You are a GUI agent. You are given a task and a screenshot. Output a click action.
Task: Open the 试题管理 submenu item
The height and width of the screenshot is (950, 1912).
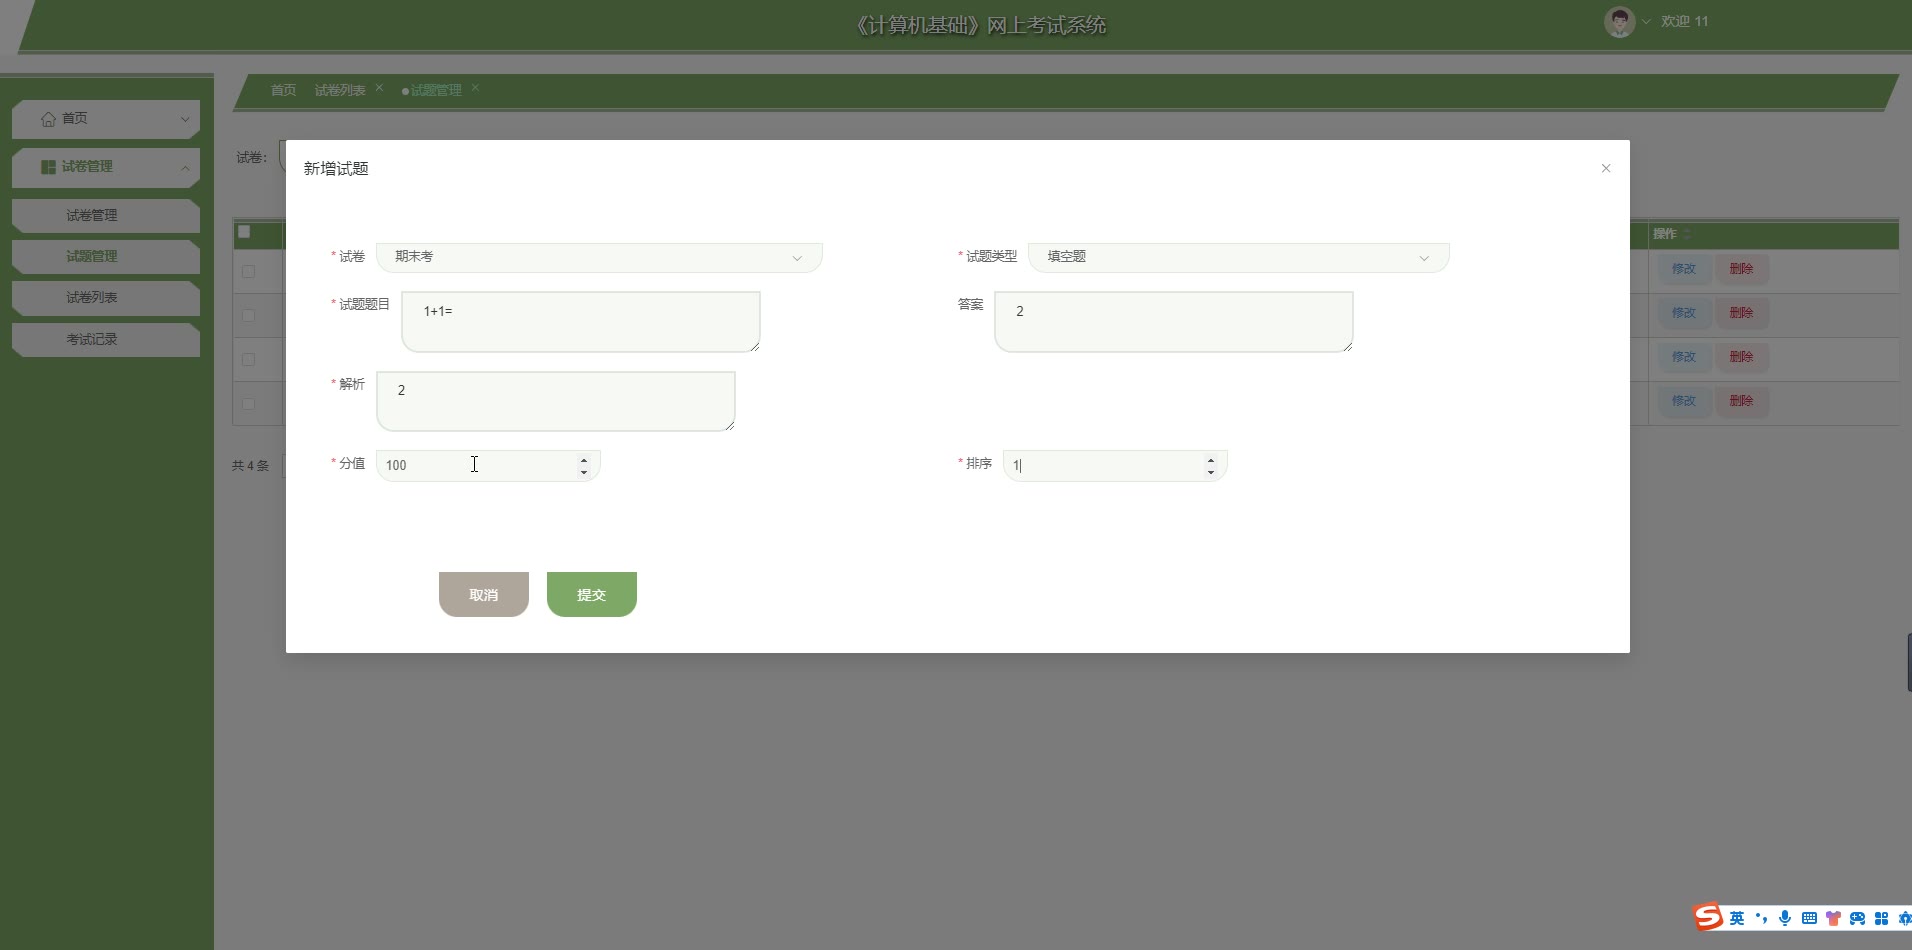106,257
